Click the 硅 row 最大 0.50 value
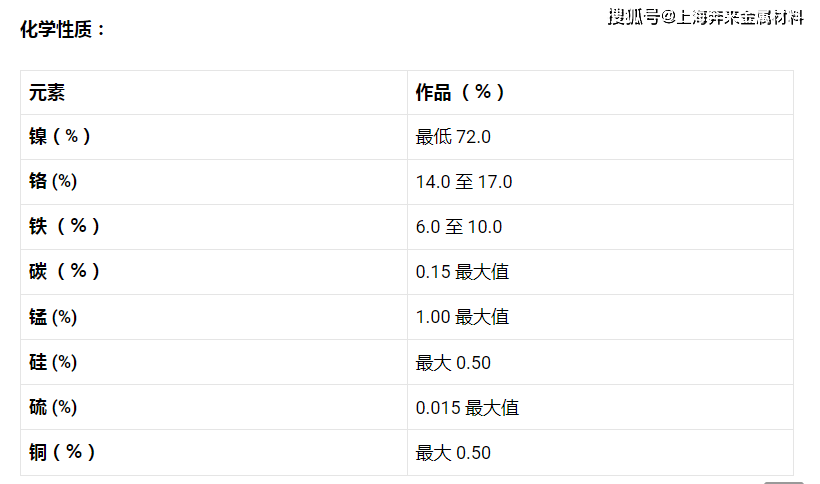The image size is (820, 484). [453, 363]
